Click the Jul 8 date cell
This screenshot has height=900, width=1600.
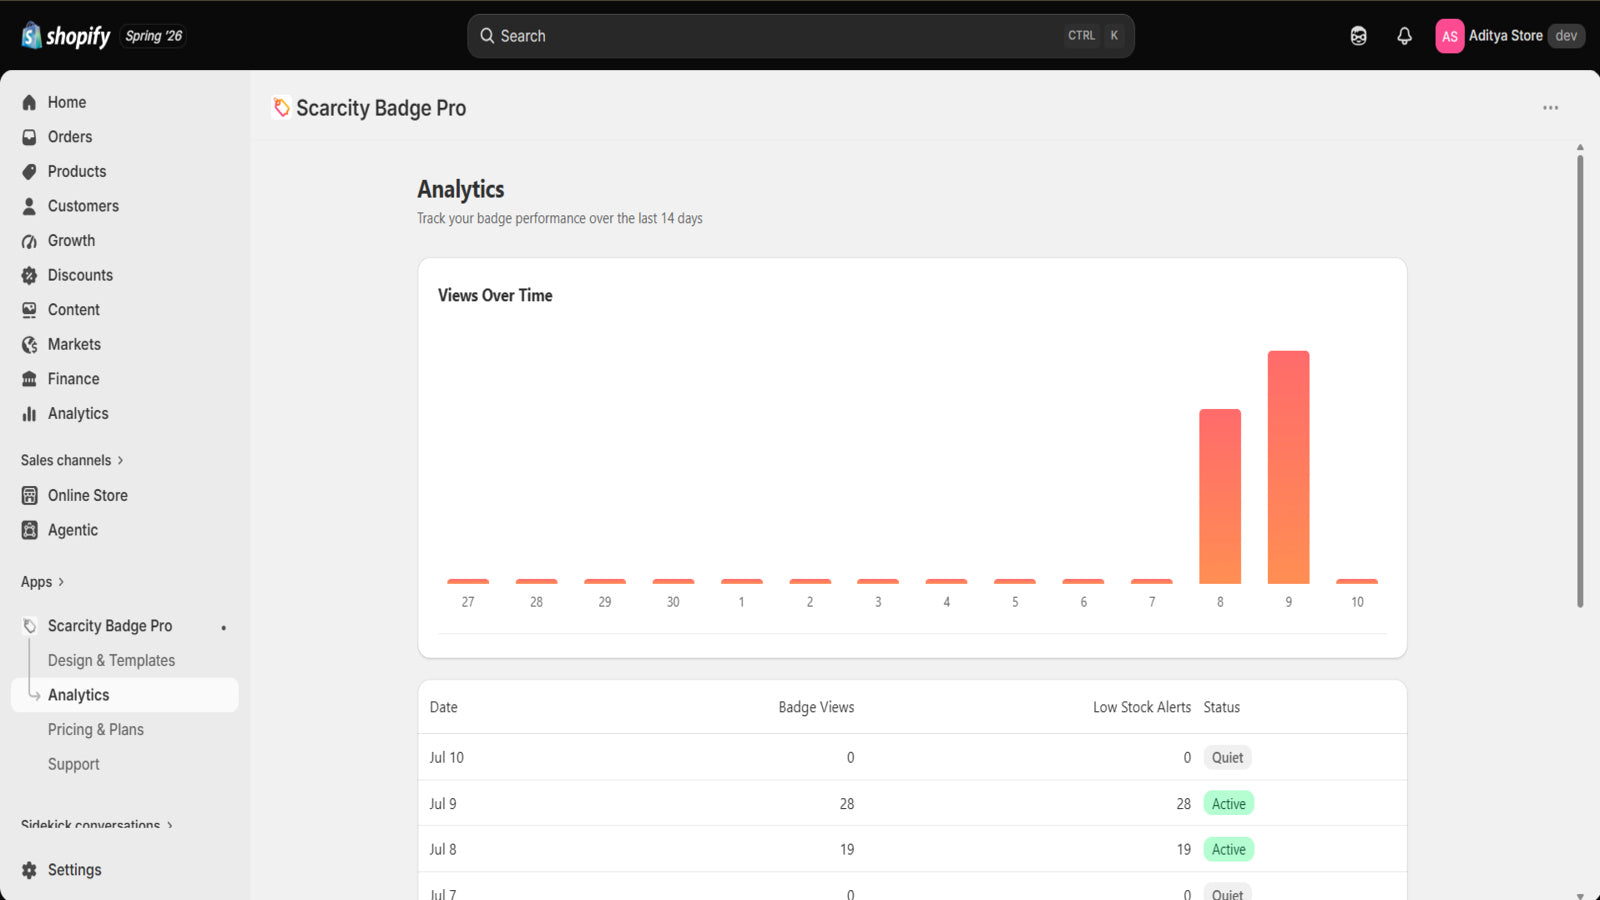[x=443, y=850]
